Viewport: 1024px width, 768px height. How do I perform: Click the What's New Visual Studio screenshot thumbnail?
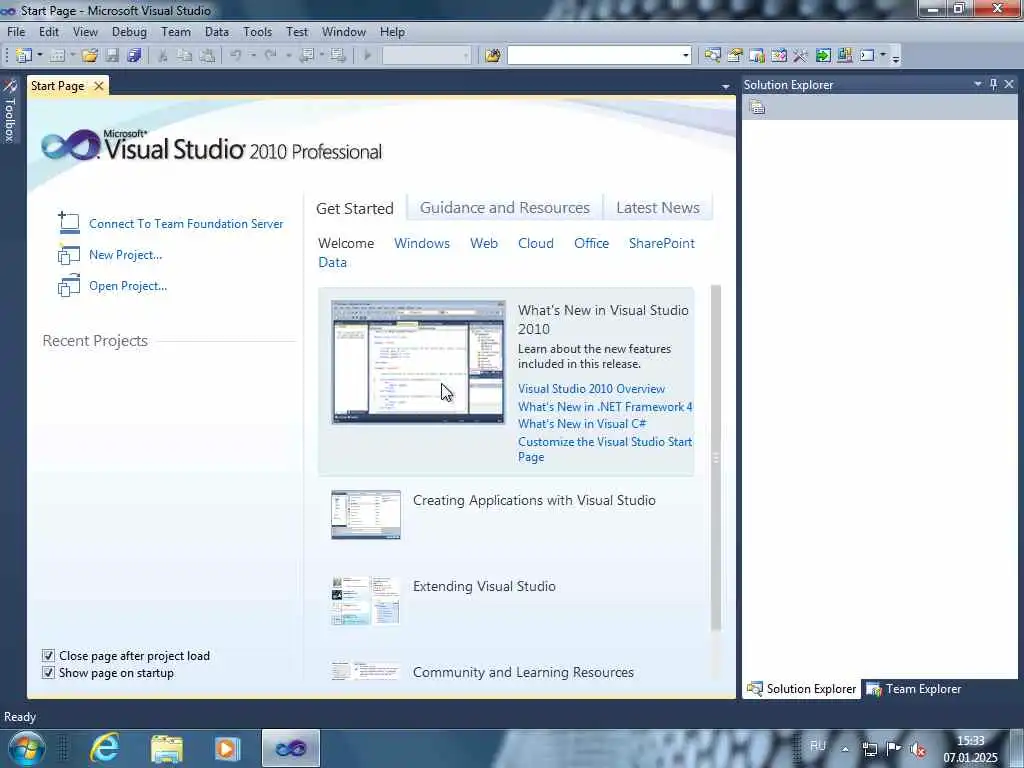(x=418, y=362)
